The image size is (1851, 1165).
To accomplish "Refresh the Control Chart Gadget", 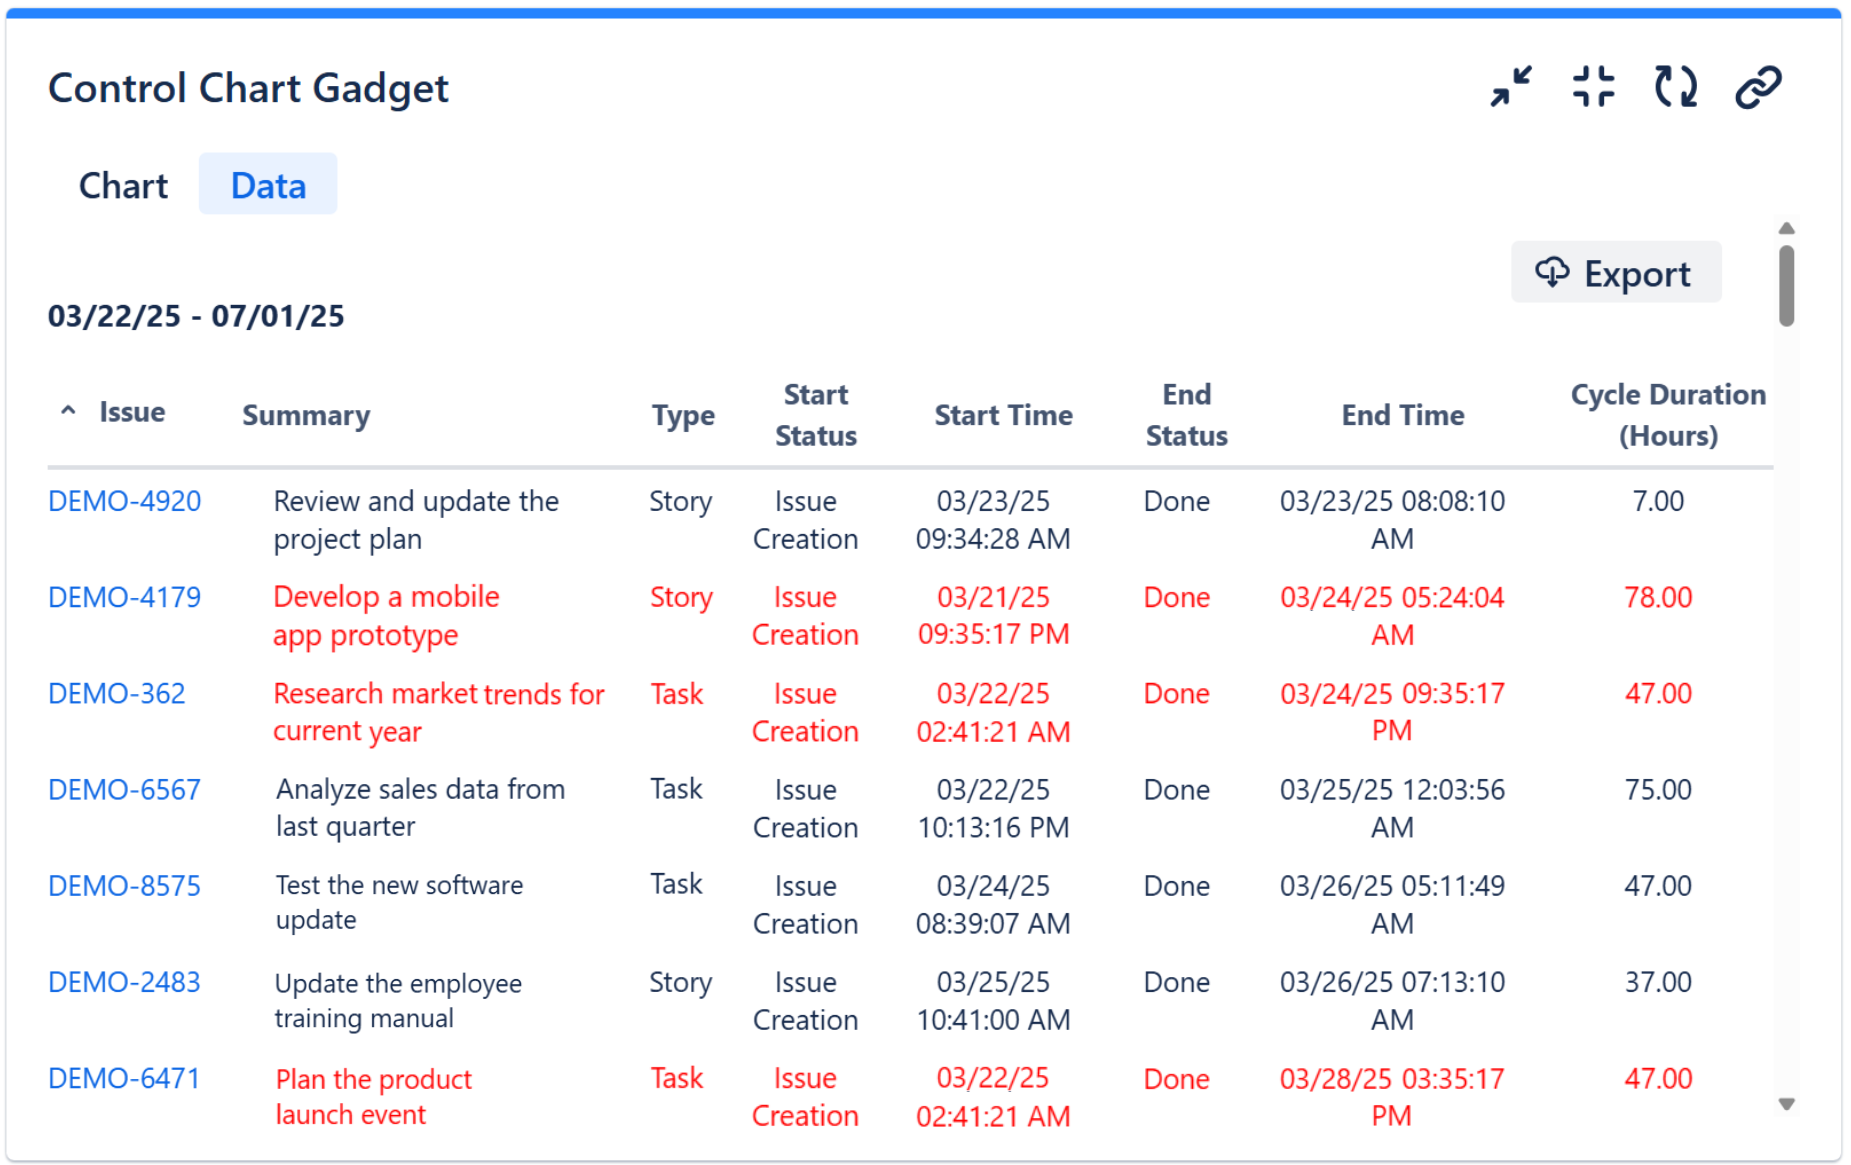I will click(1675, 87).
